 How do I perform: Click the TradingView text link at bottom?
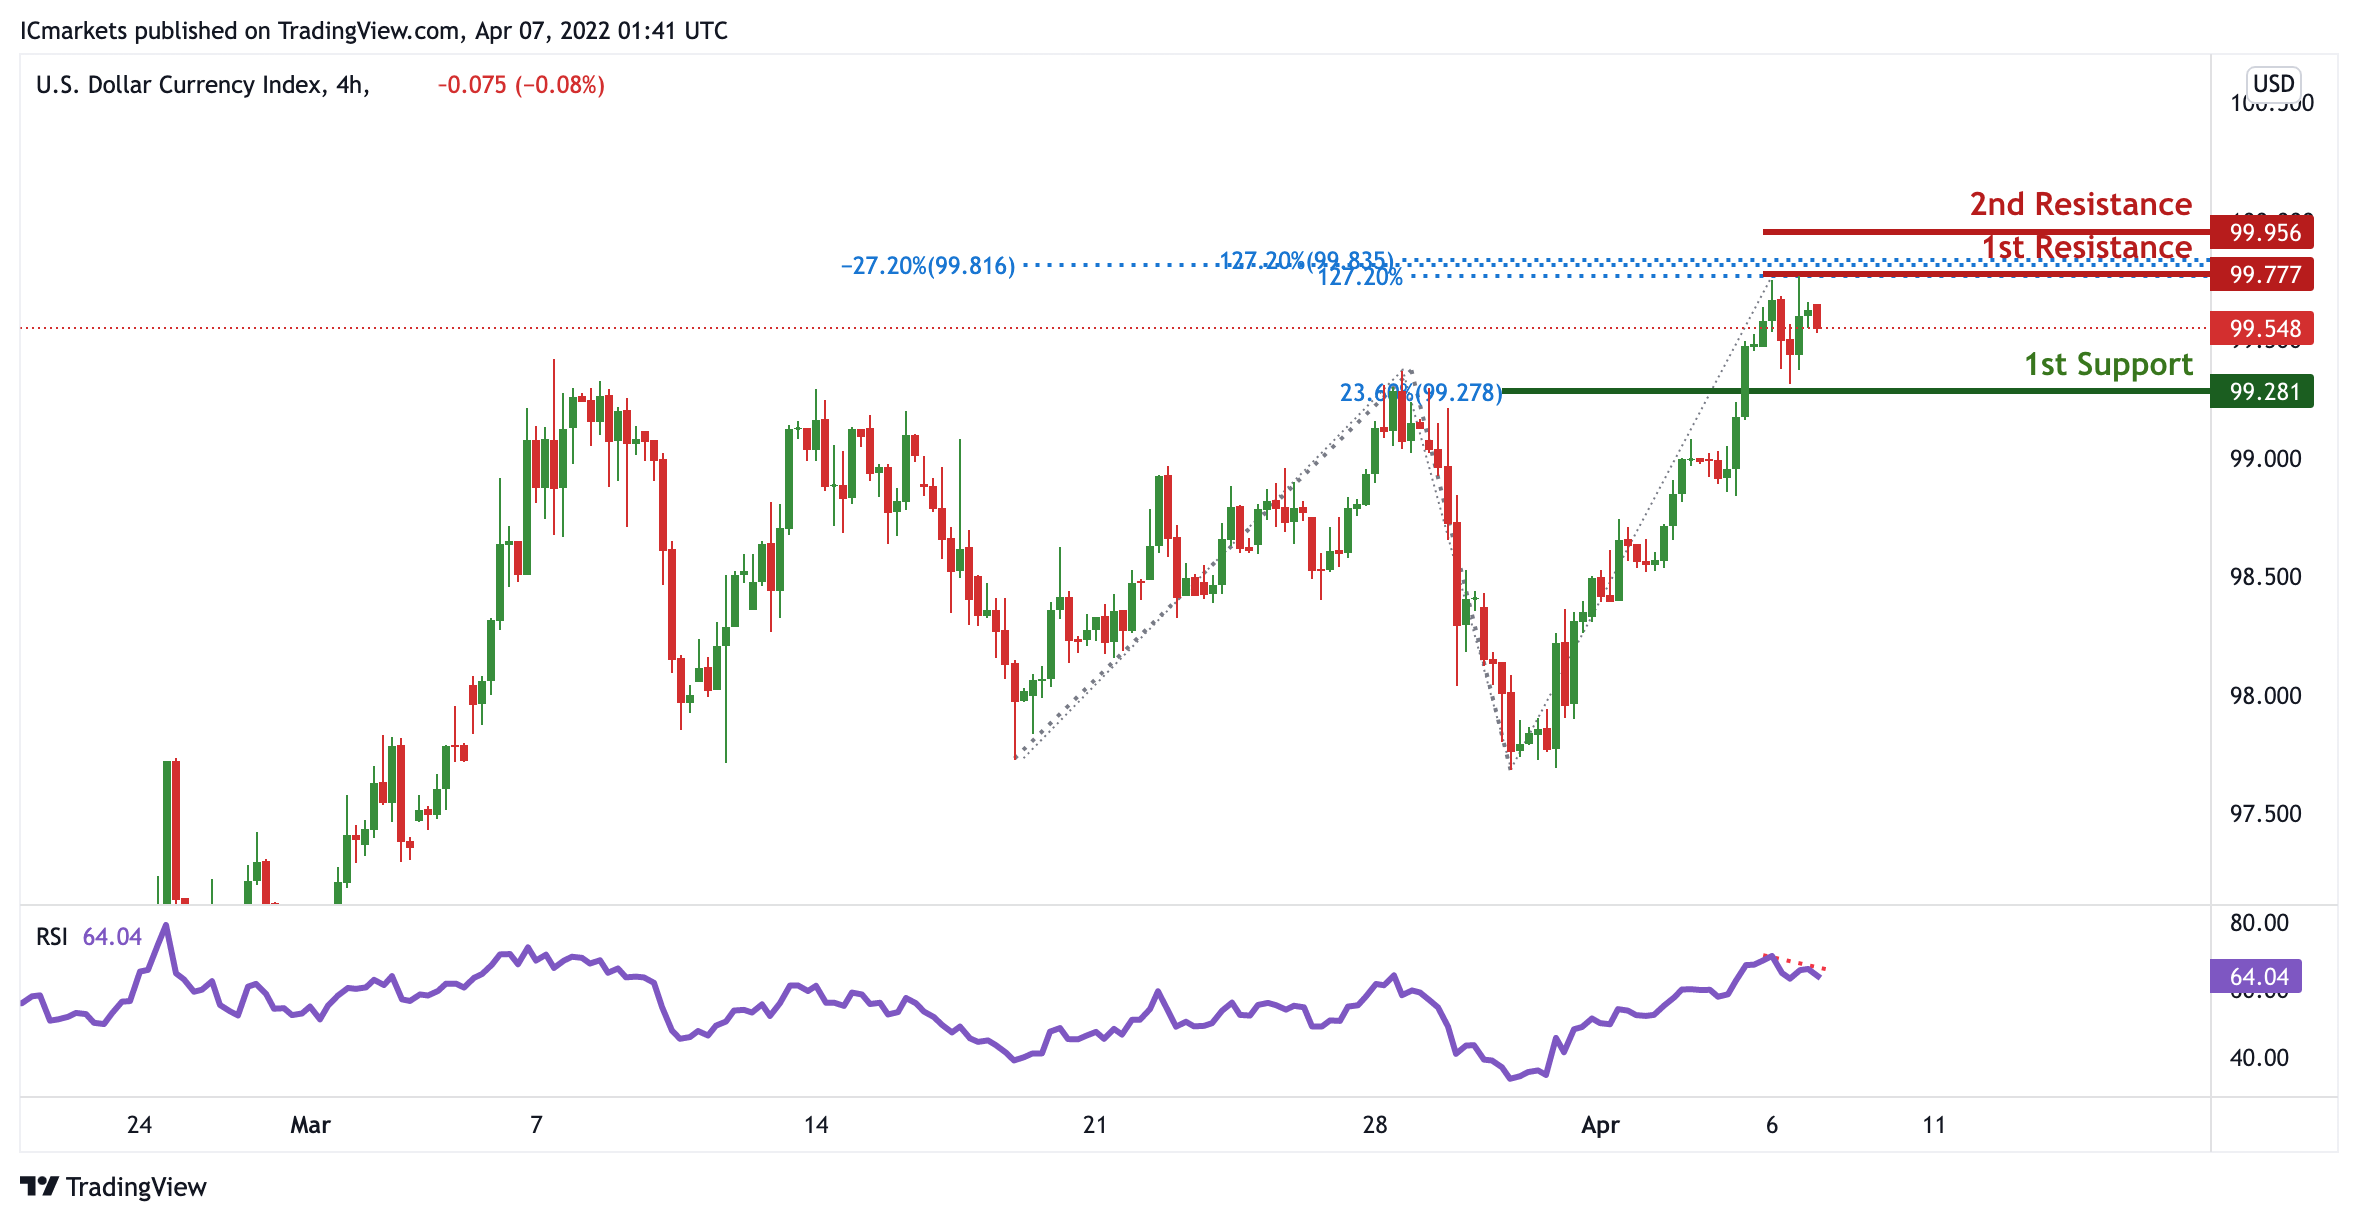tap(136, 1187)
